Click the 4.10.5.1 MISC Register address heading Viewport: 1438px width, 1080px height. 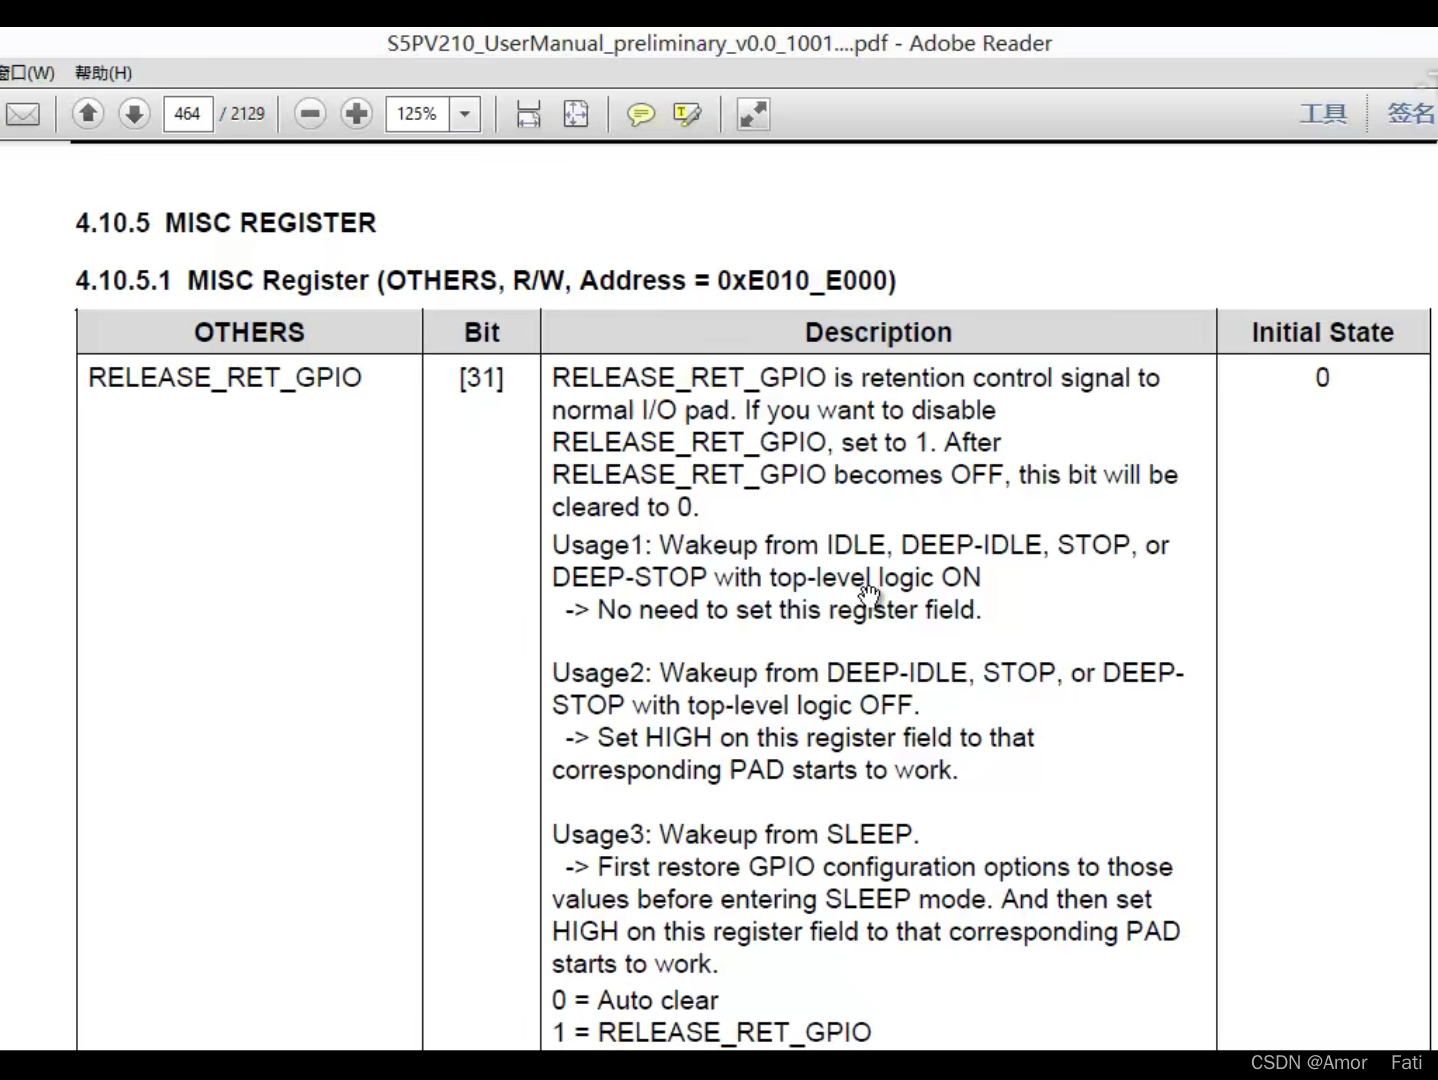point(486,281)
